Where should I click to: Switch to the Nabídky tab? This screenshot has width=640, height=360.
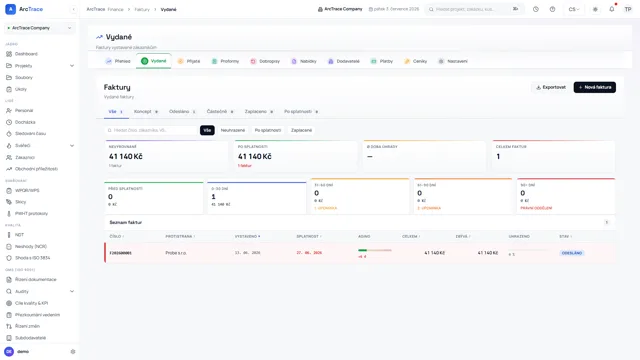(304, 61)
